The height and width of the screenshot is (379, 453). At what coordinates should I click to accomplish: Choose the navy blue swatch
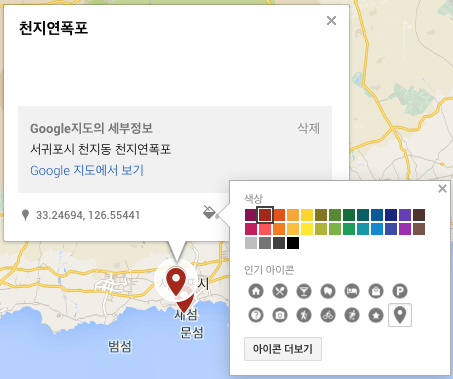tap(391, 215)
